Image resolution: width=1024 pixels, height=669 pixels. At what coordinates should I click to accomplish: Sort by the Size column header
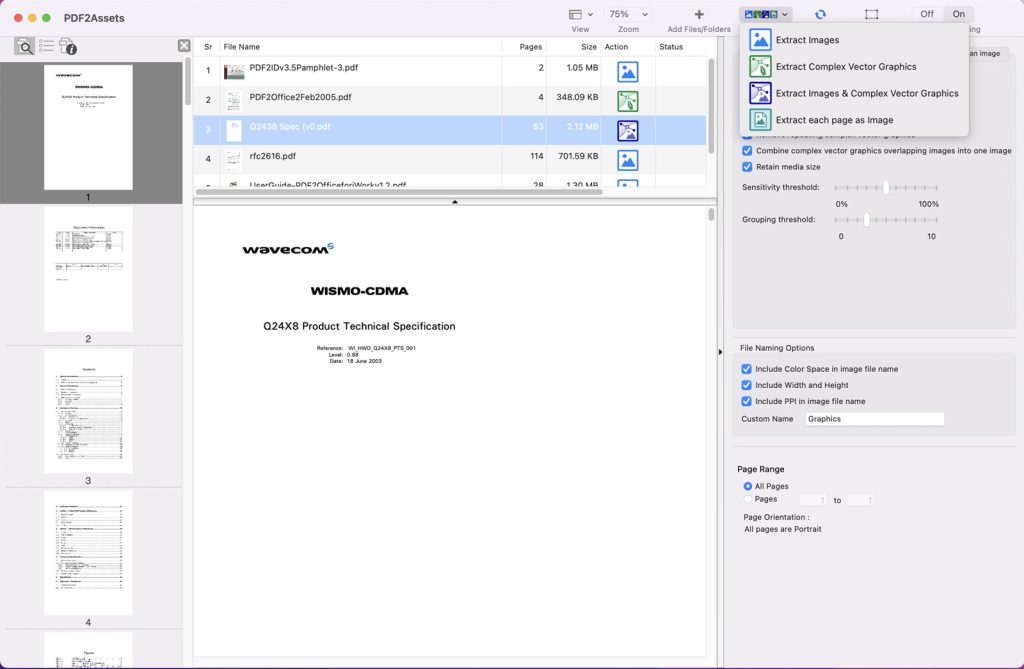(x=573, y=47)
